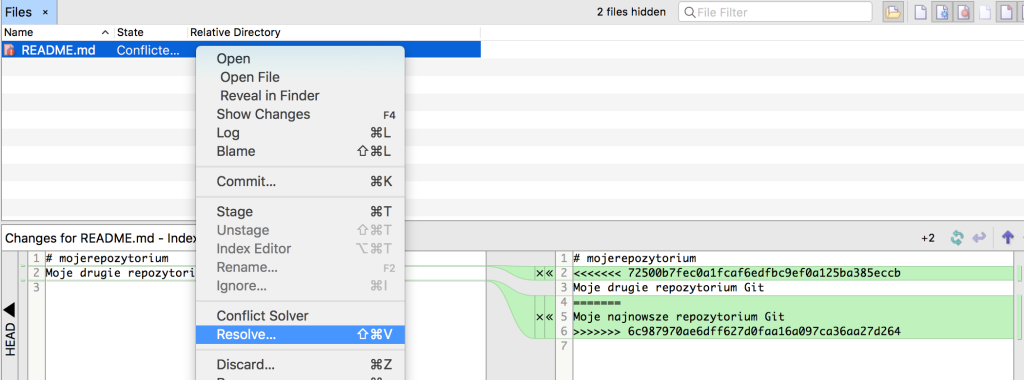Toggle the file icon with blue star
Viewport: 1024px width, 380px height.
pyautogui.click(x=942, y=12)
